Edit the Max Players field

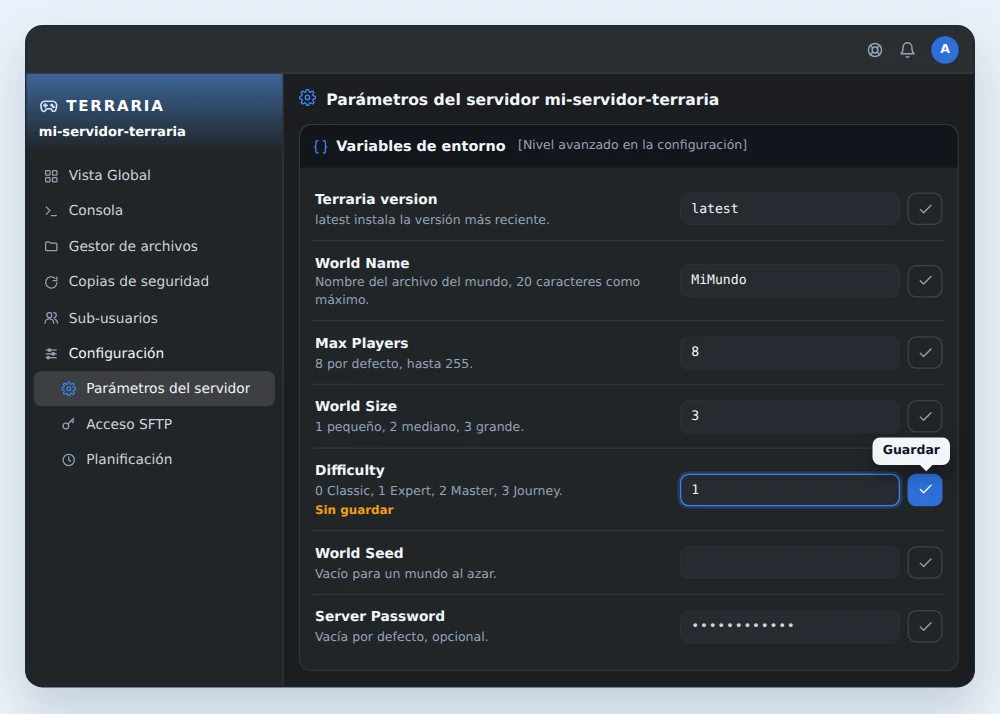point(790,353)
